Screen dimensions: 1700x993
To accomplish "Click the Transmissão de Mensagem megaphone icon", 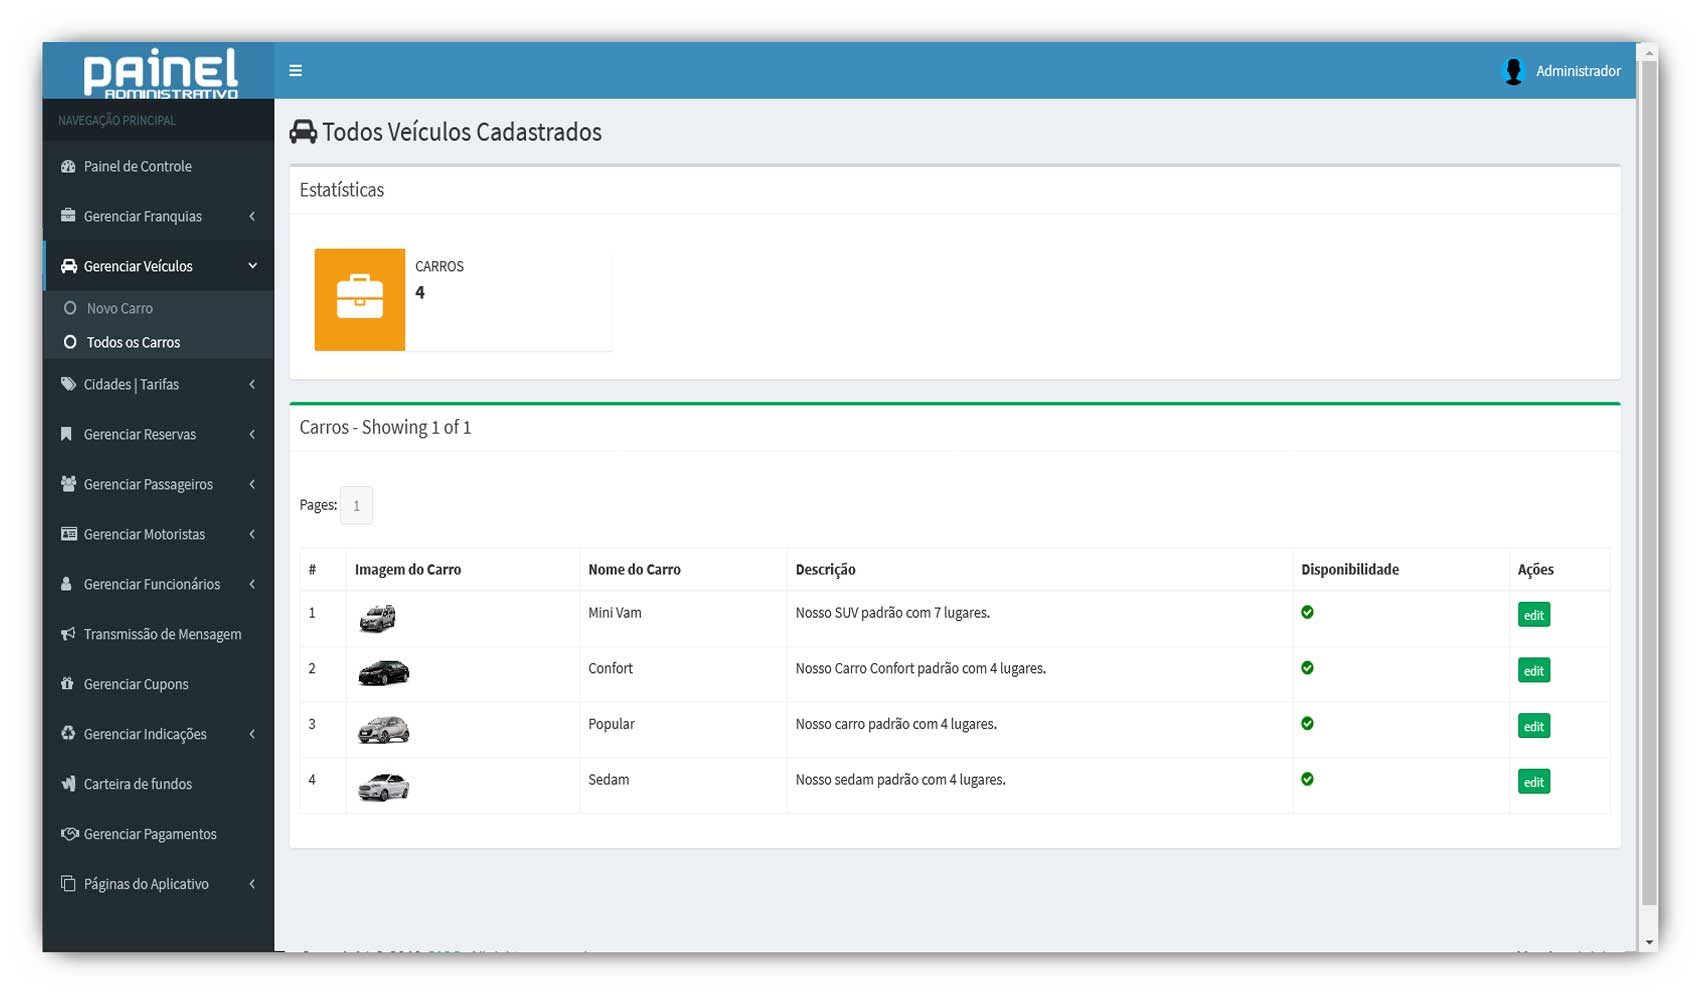I will coord(68,634).
